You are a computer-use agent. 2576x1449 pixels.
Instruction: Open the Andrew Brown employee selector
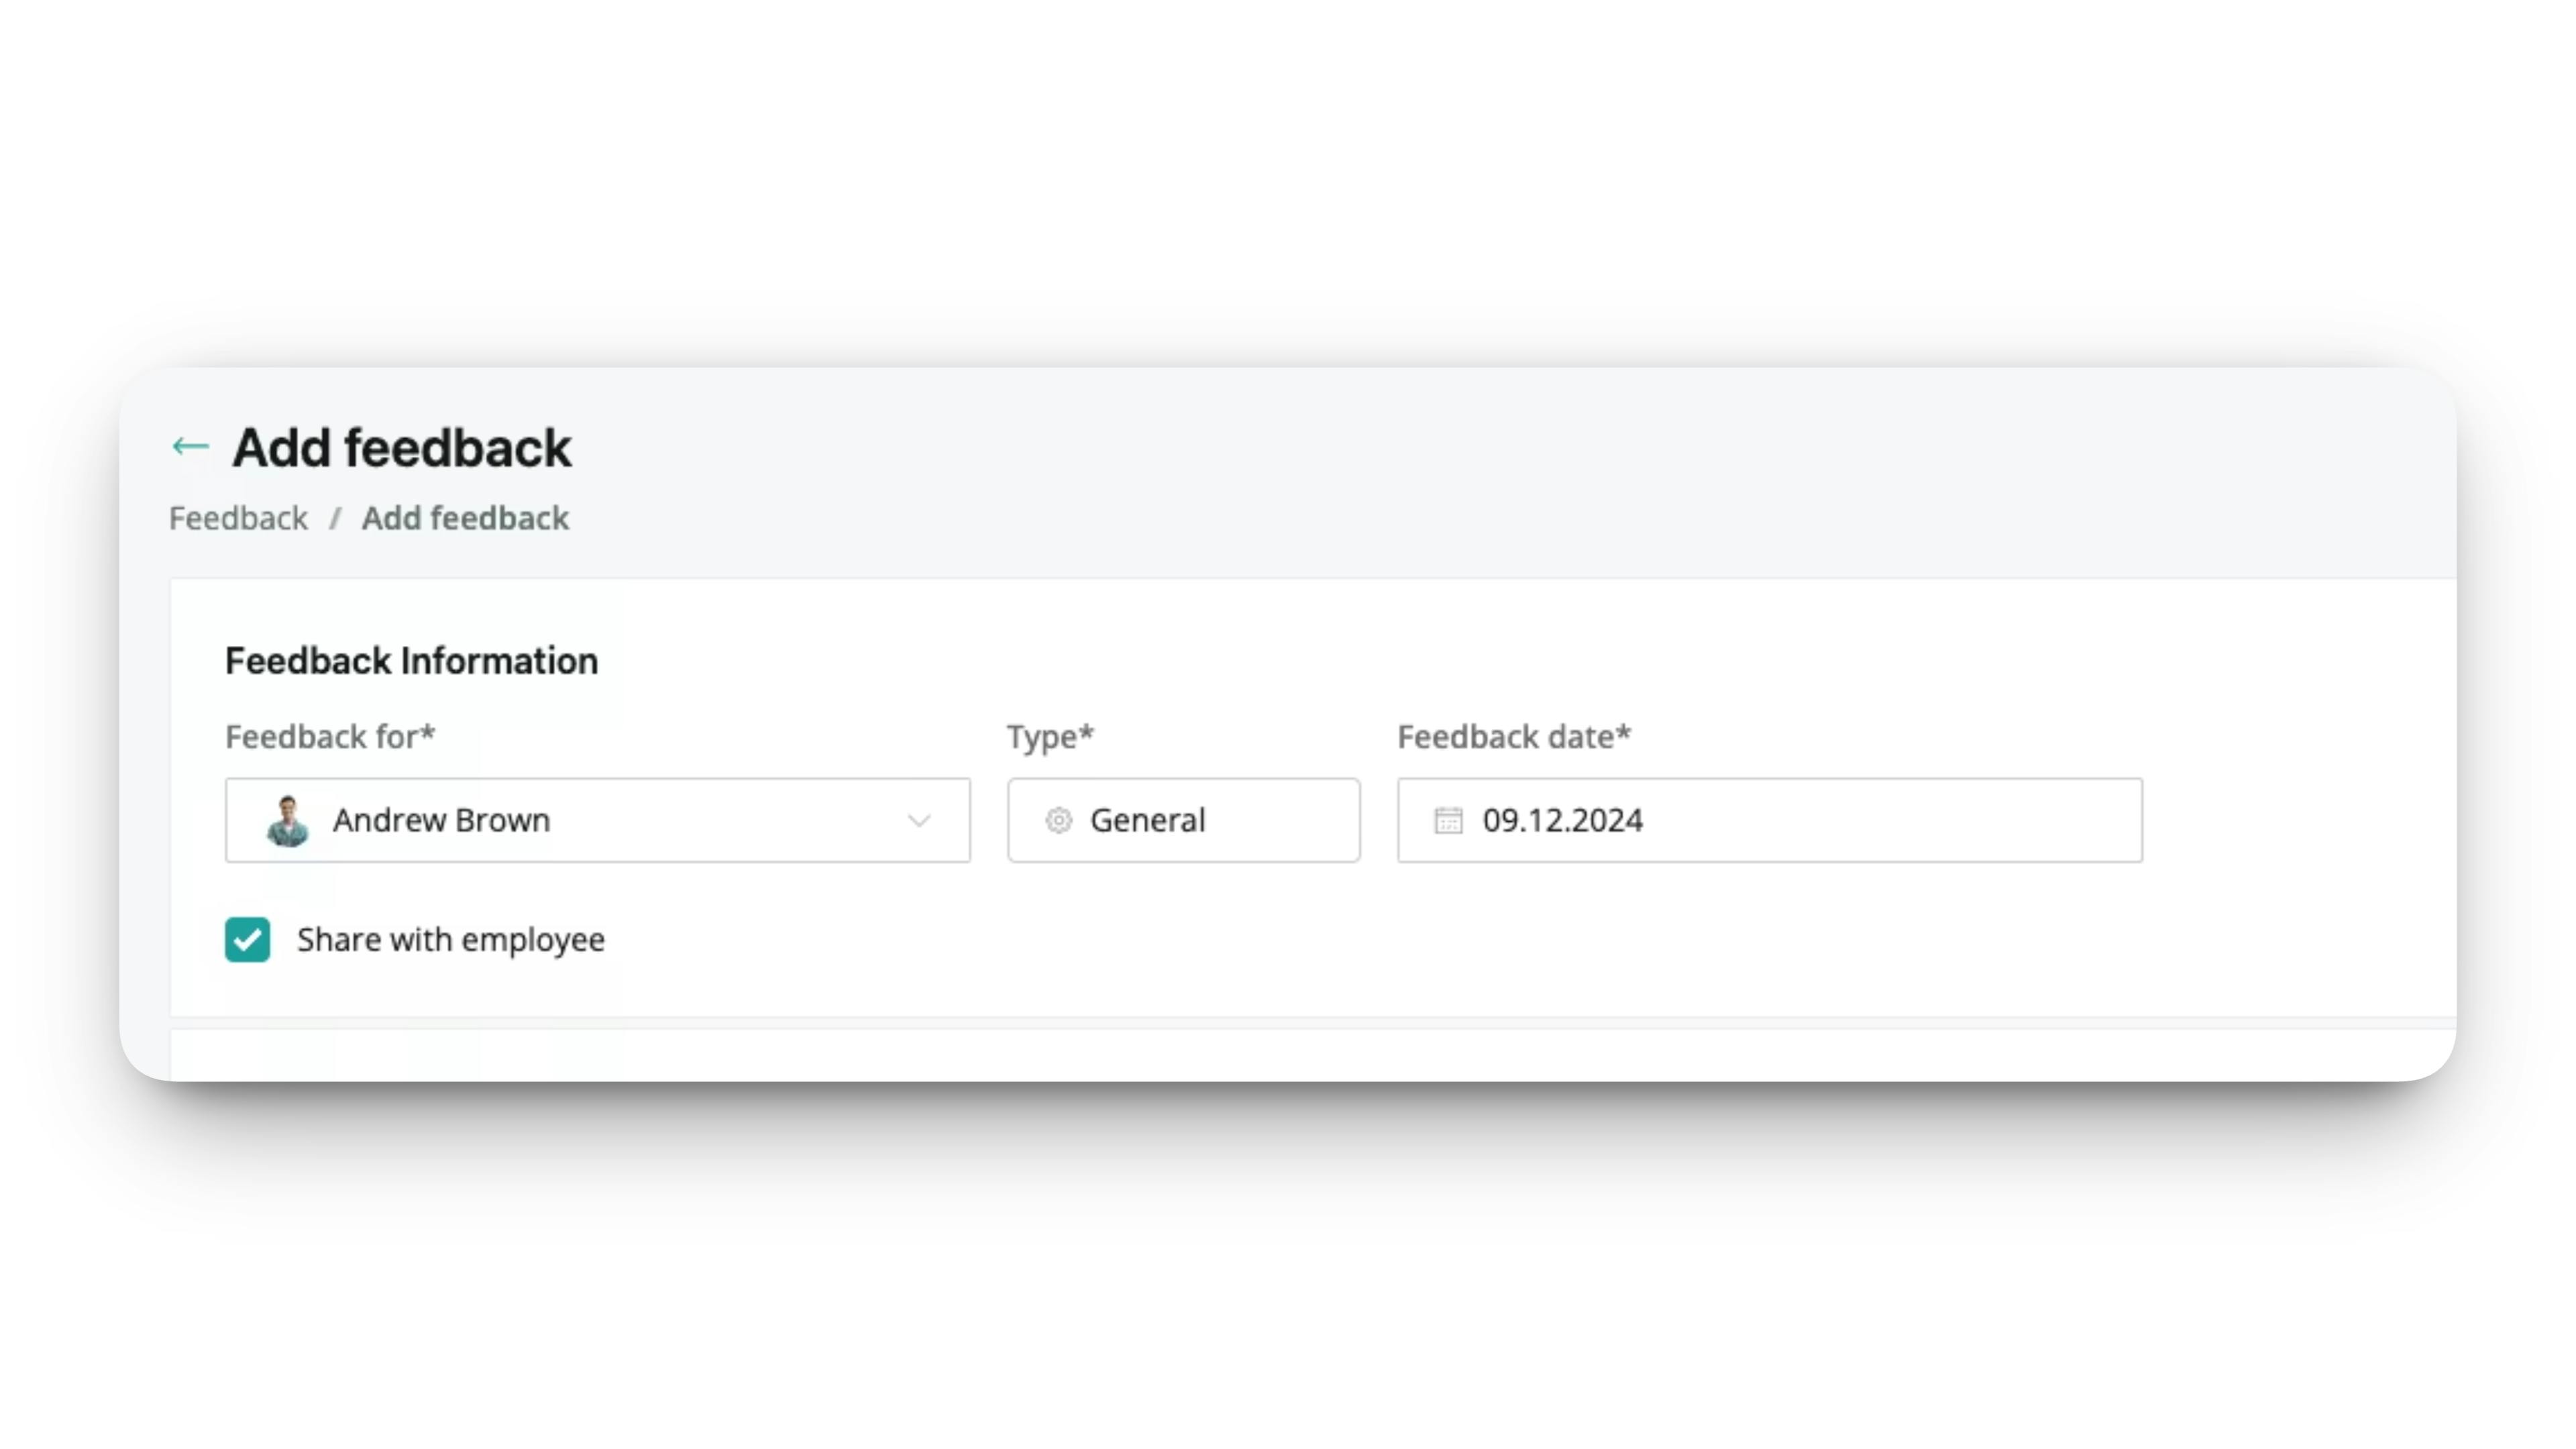pyautogui.click(x=597, y=820)
